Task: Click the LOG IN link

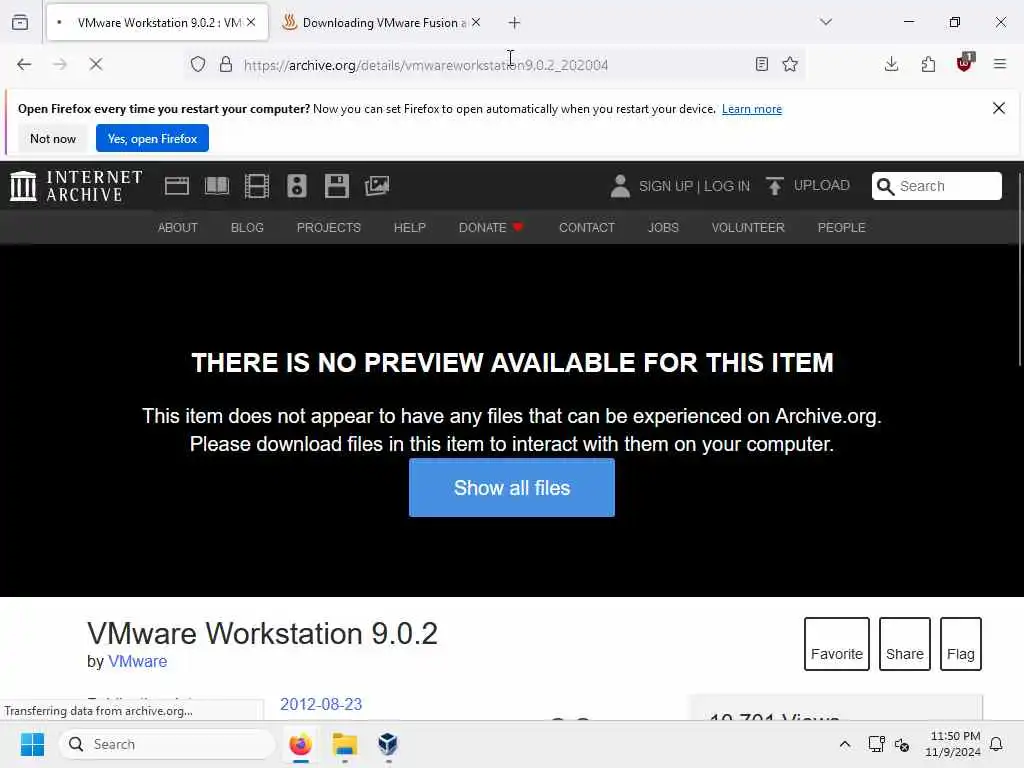Action: point(727,186)
